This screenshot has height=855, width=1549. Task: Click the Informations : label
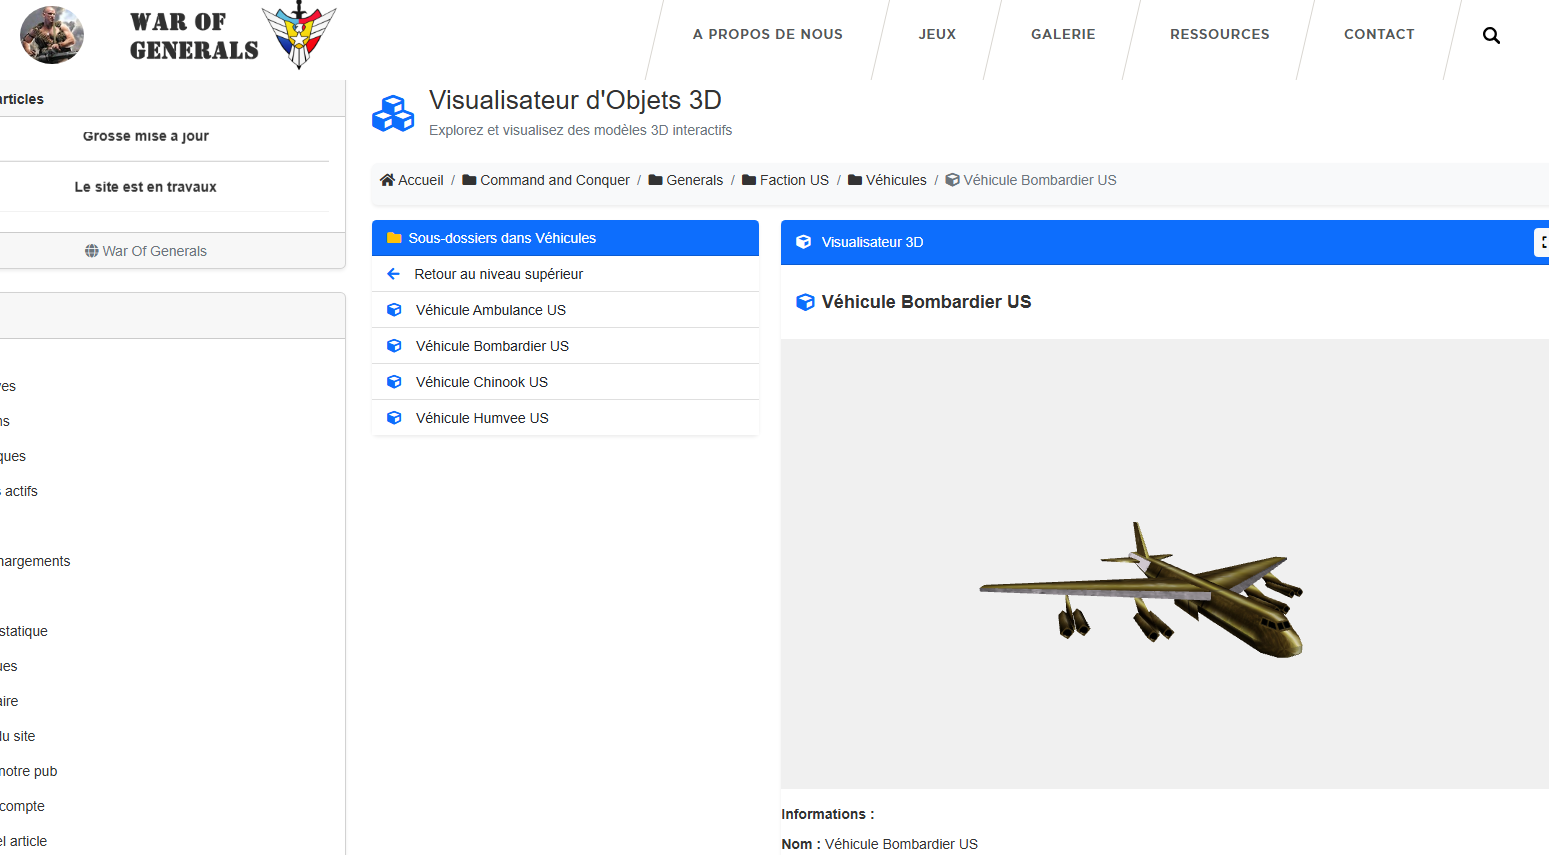click(x=828, y=814)
